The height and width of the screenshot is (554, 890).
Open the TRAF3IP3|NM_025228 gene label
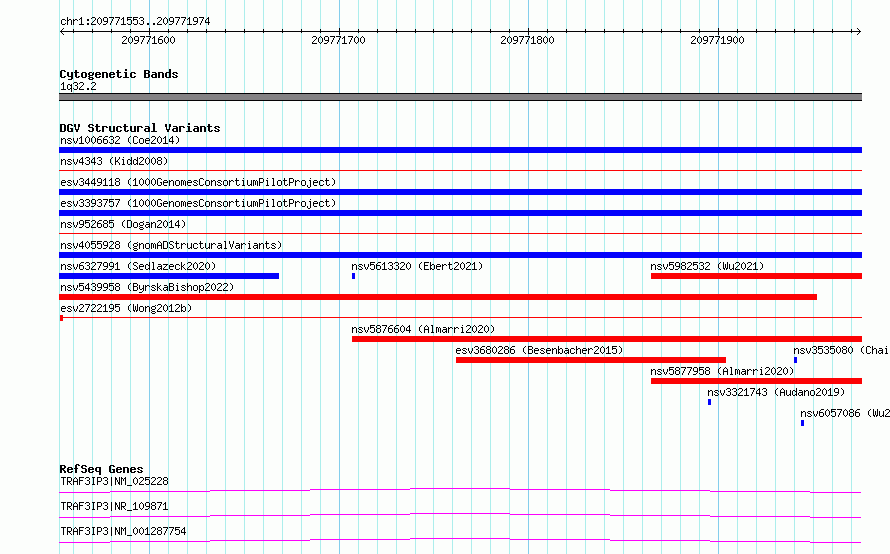pos(114,481)
